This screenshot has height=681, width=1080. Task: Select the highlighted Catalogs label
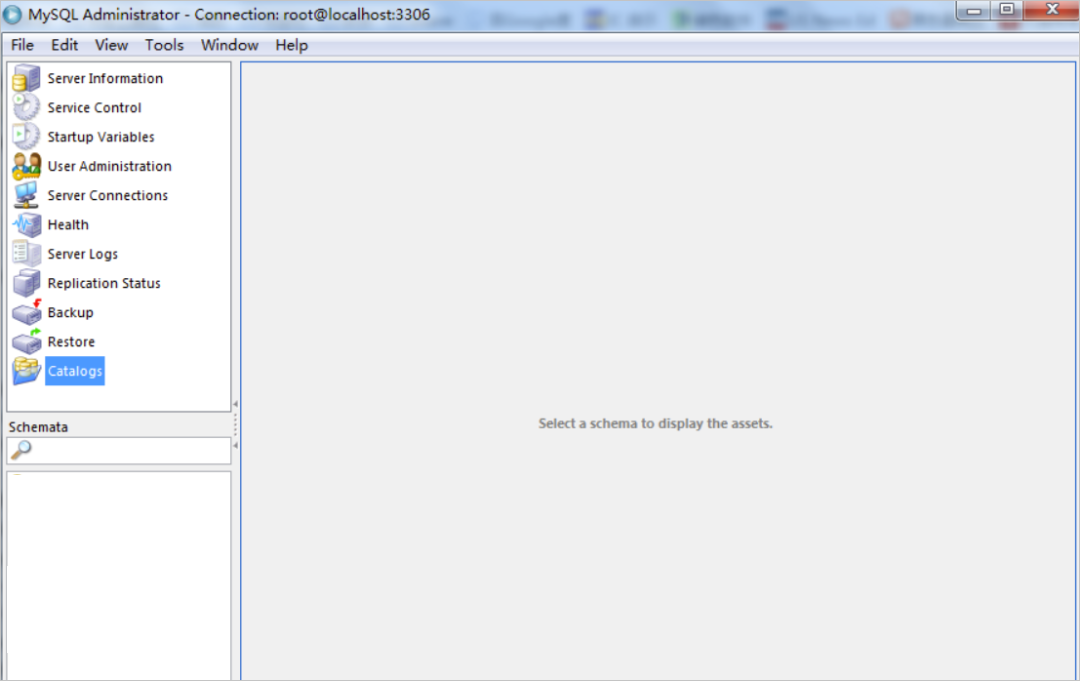tap(75, 371)
